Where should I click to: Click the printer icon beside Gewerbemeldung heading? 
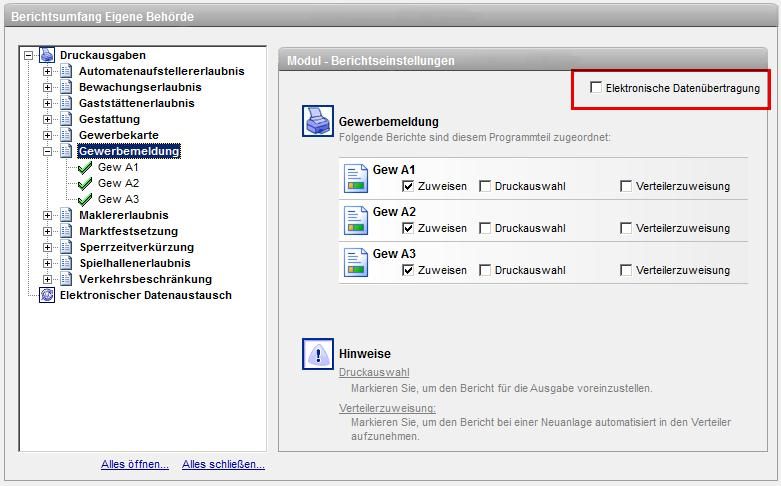point(317,124)
